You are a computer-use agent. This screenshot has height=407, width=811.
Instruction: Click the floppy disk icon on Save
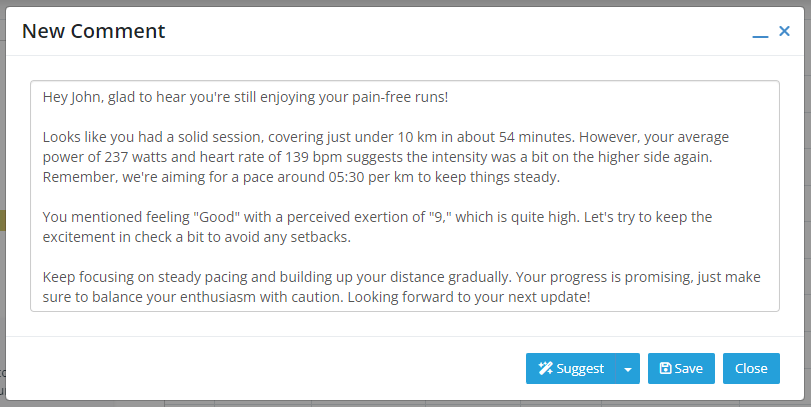pos(666,368)
